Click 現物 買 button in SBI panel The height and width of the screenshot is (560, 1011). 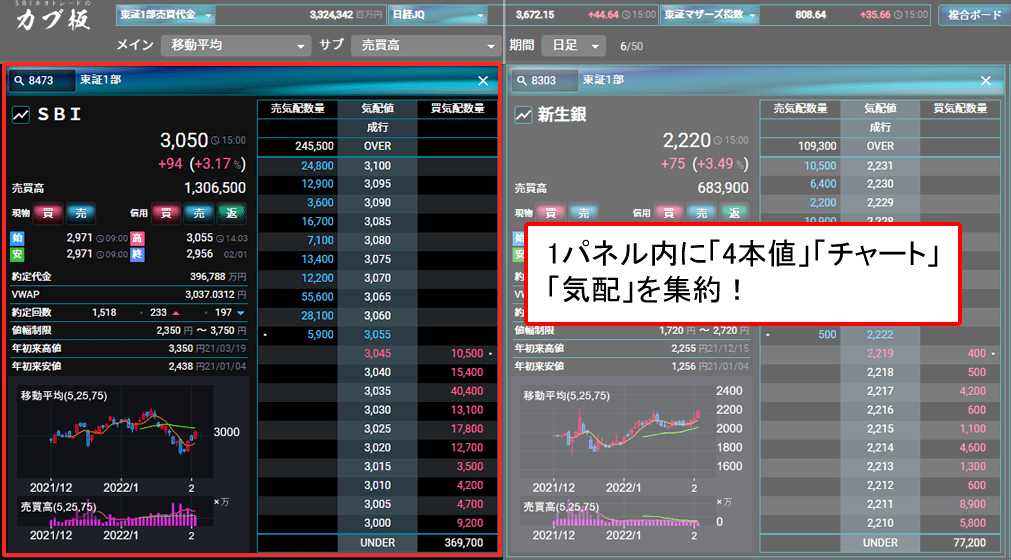tap(48, 213)
